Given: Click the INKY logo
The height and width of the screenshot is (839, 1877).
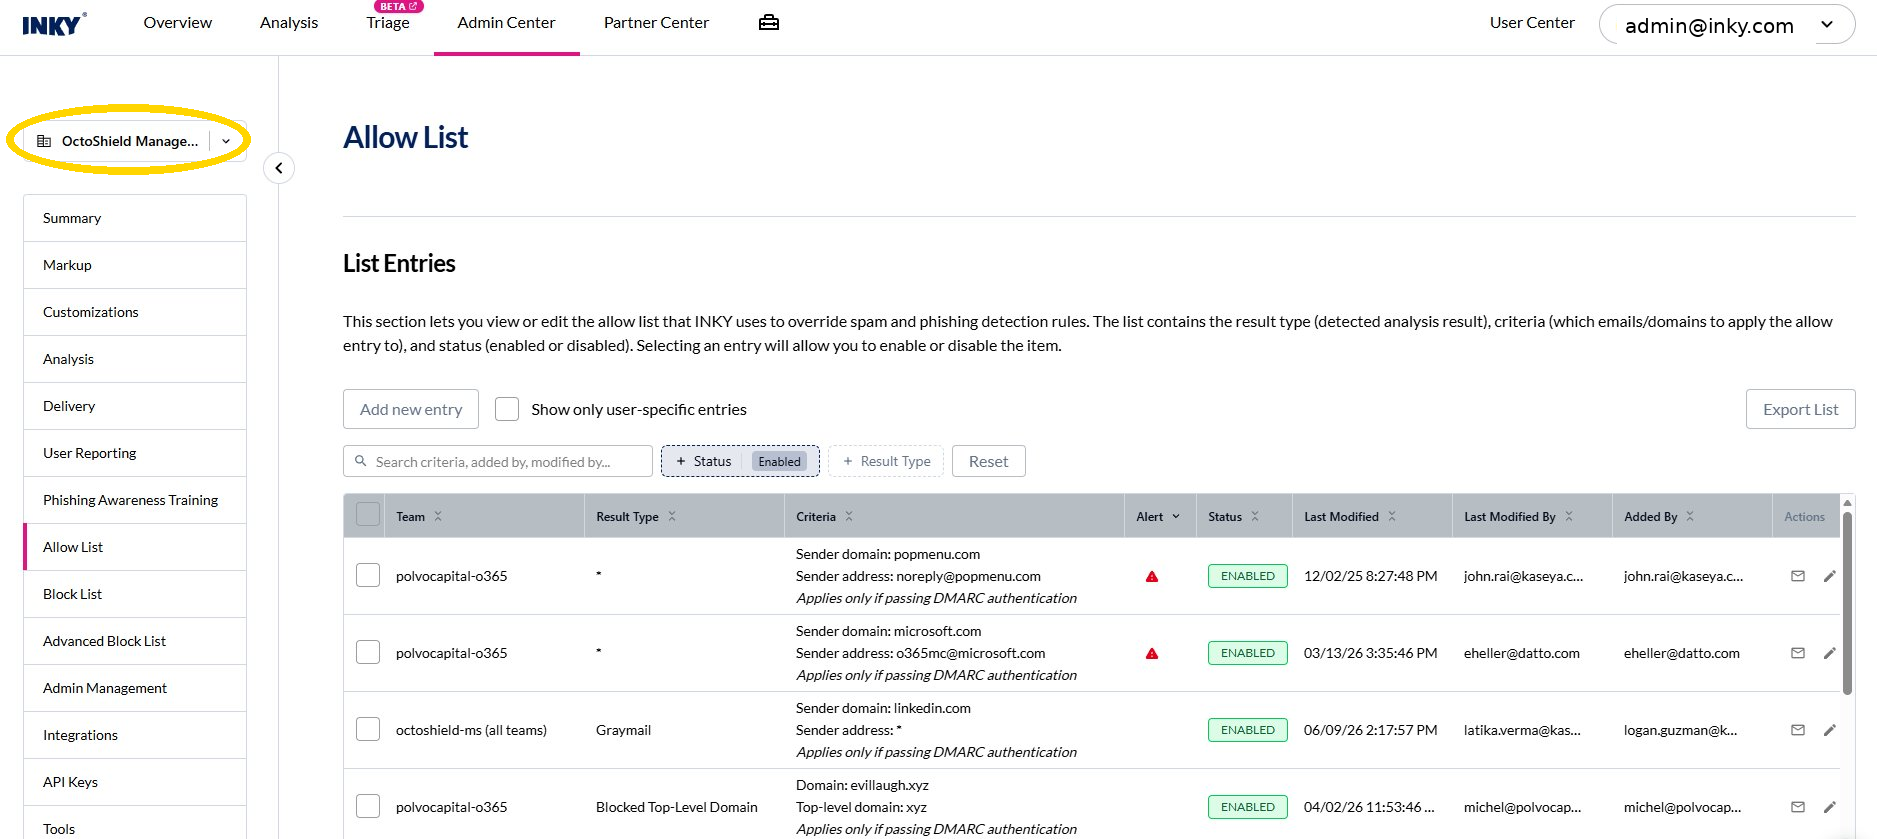Looking at the screenshot, I should (x=54, y=24).
